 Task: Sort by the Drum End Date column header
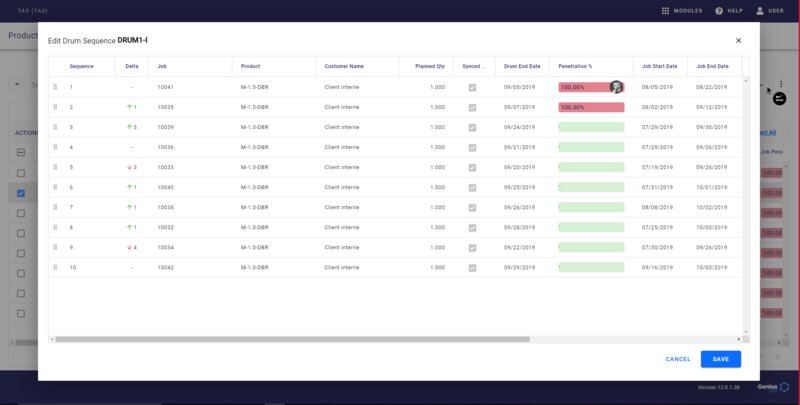click(522, 66)
